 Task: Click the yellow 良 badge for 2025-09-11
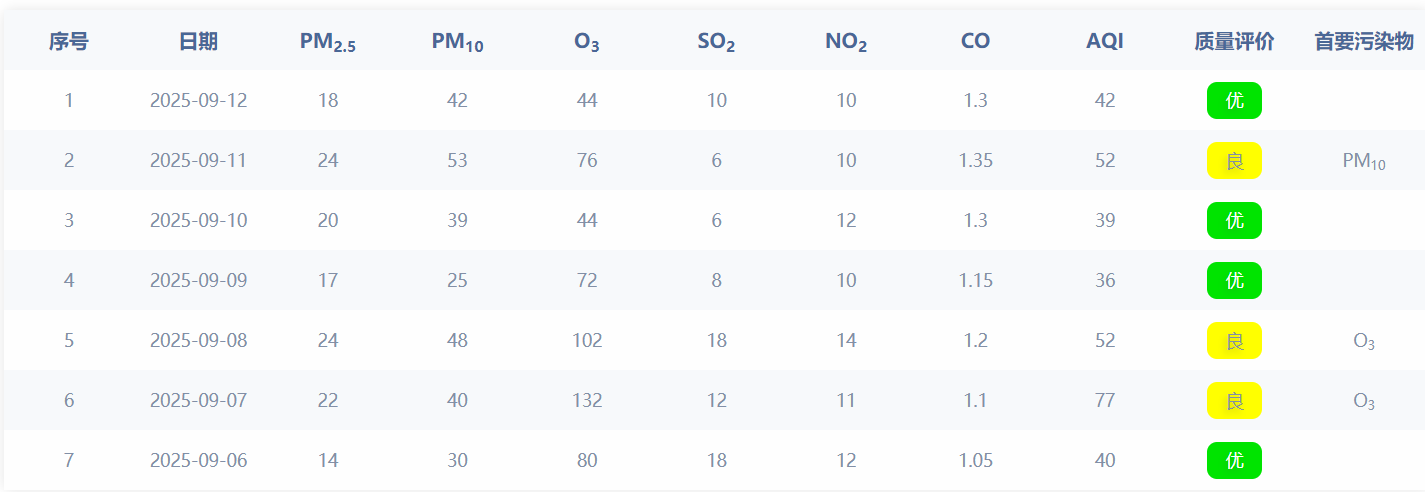pyautogui.click(x=1234, y=160)
